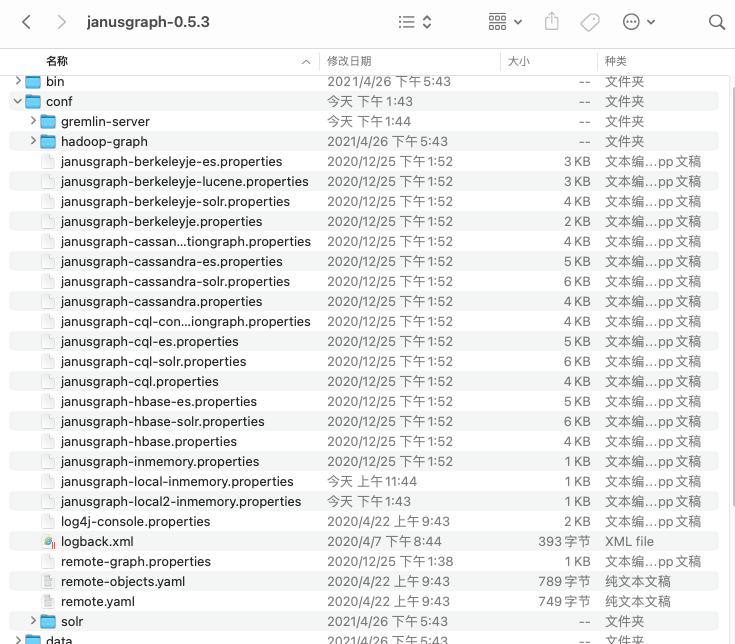
Task: Click the remote.yaml file icon
Action: click(x=48, y=602)
